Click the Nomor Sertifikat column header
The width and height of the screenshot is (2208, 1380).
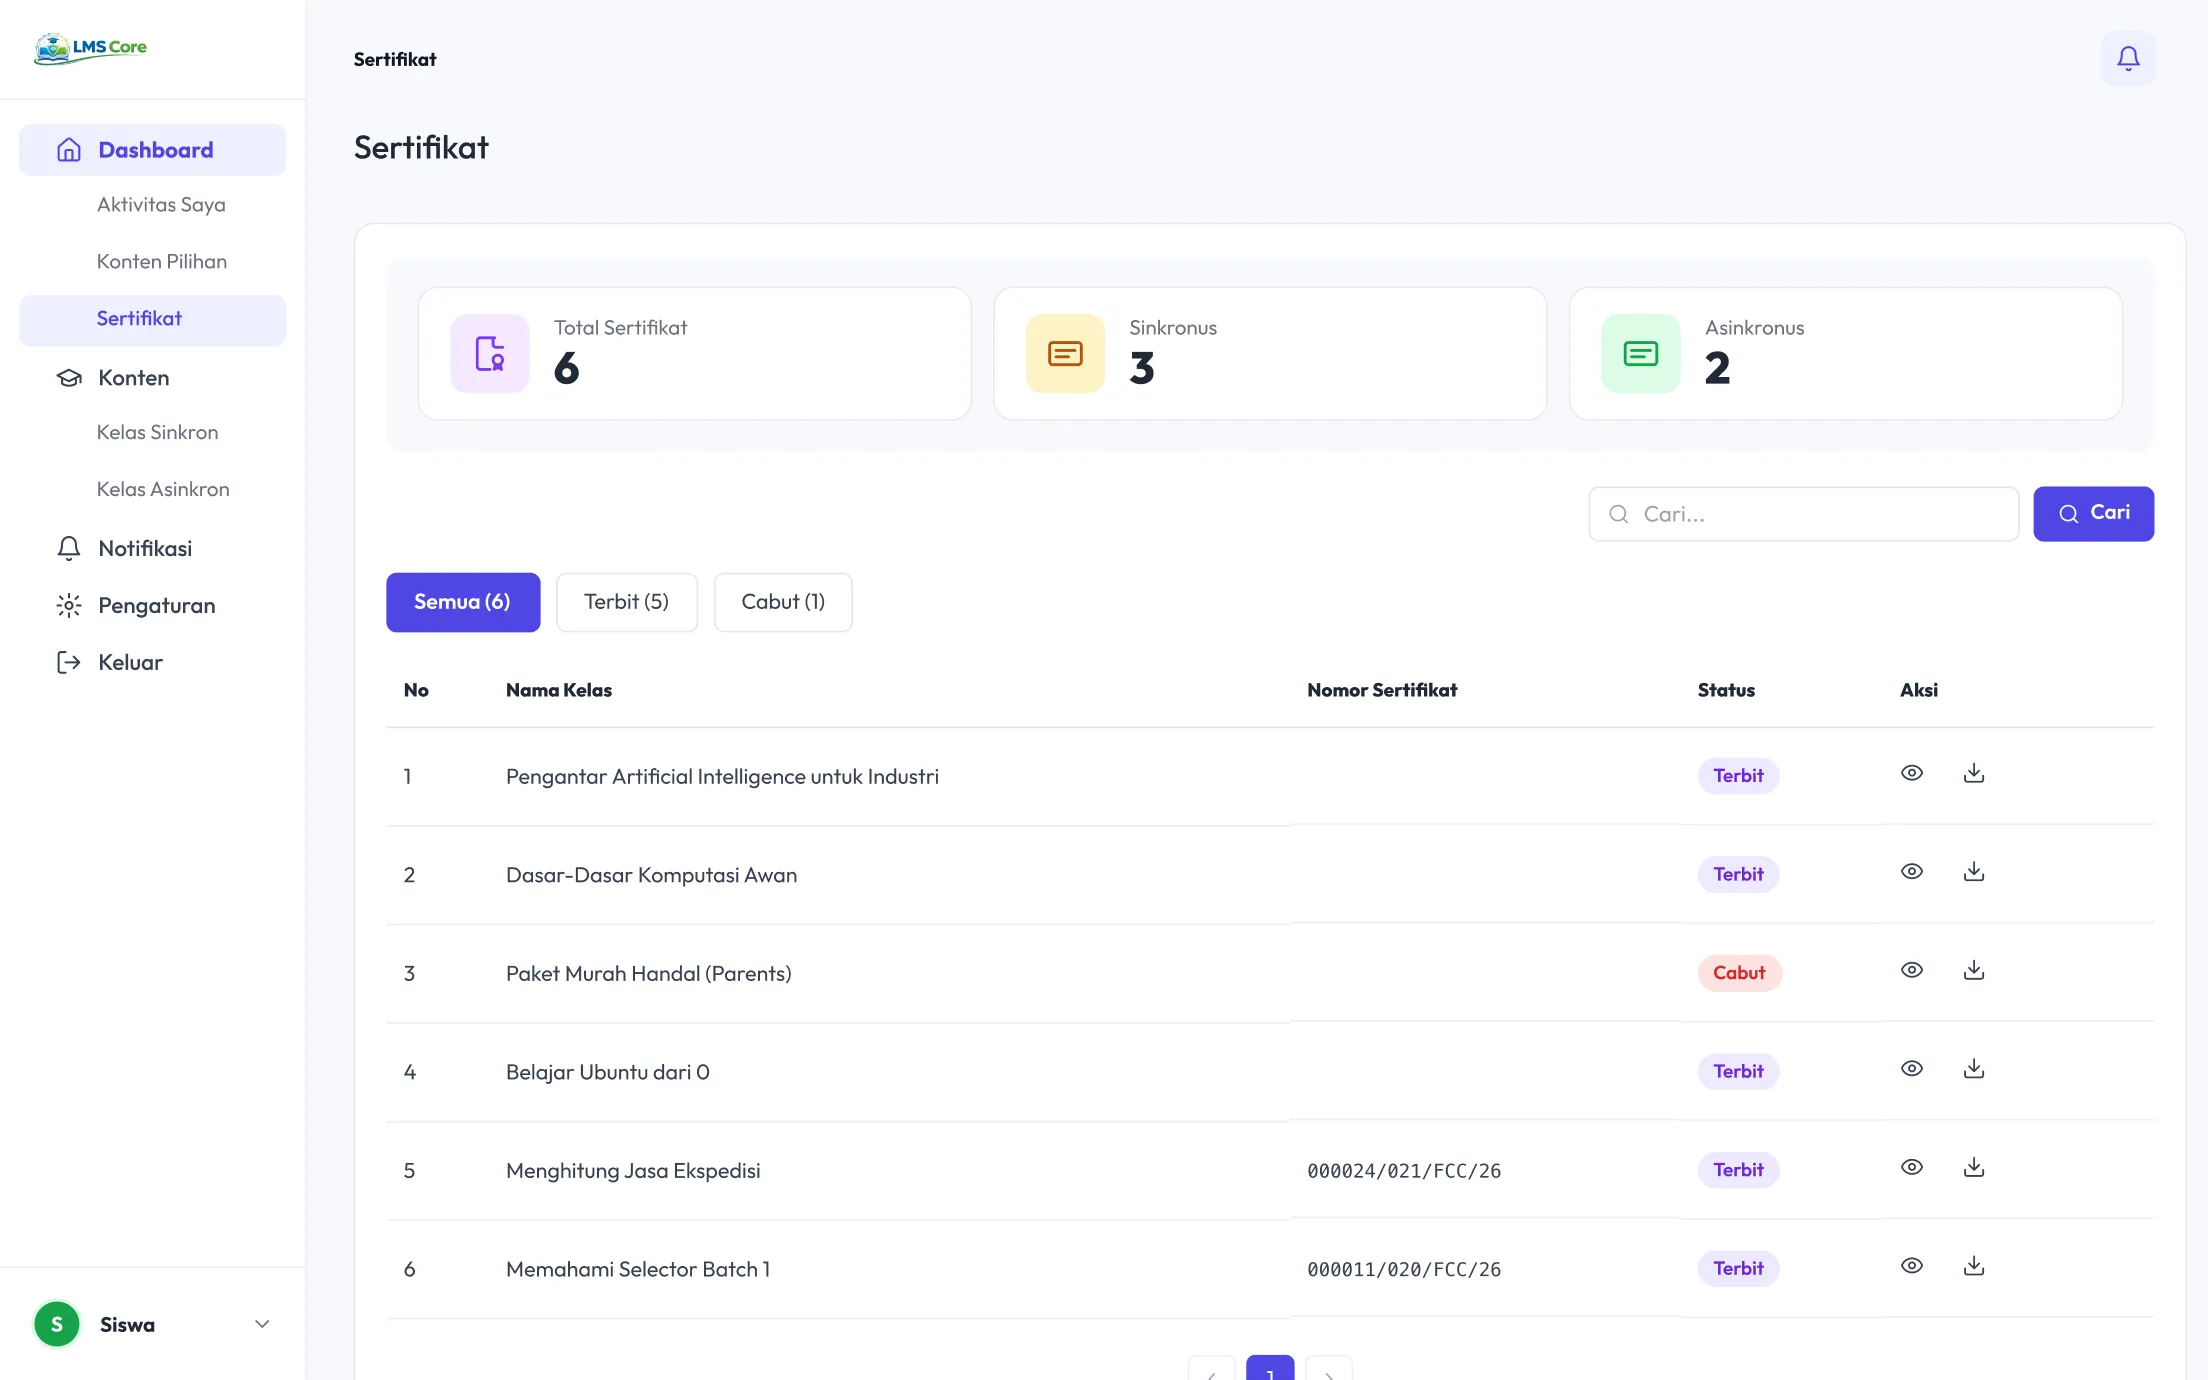[x=1382, y=690]
